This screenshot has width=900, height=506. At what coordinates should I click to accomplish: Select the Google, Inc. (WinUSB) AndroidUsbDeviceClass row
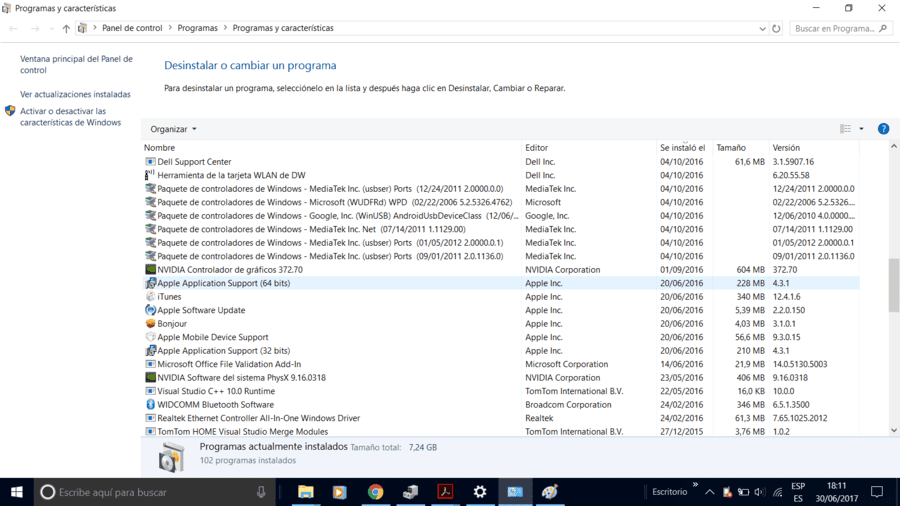tap(501, 216)
